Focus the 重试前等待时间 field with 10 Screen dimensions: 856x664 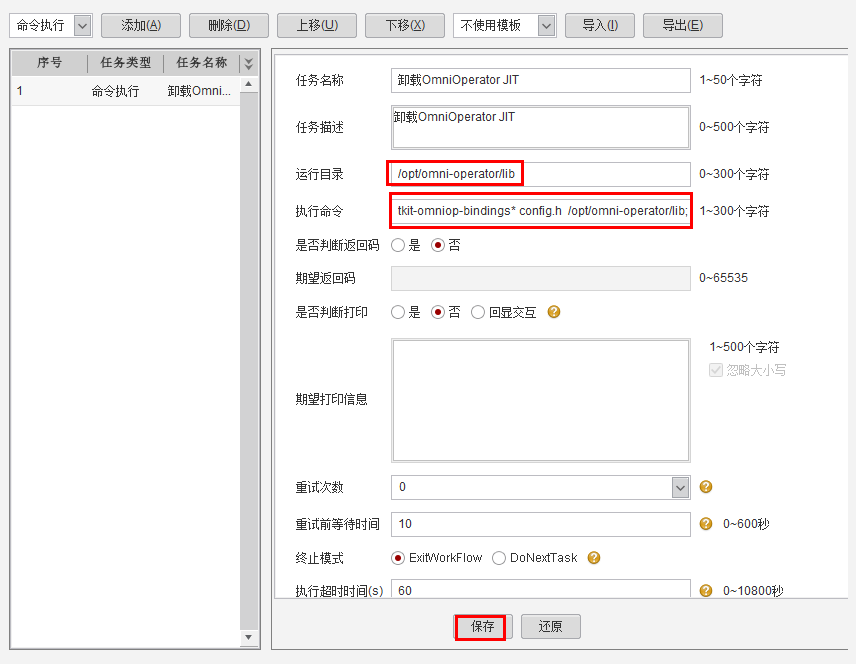pyautogui.click(x=540, y=524)
